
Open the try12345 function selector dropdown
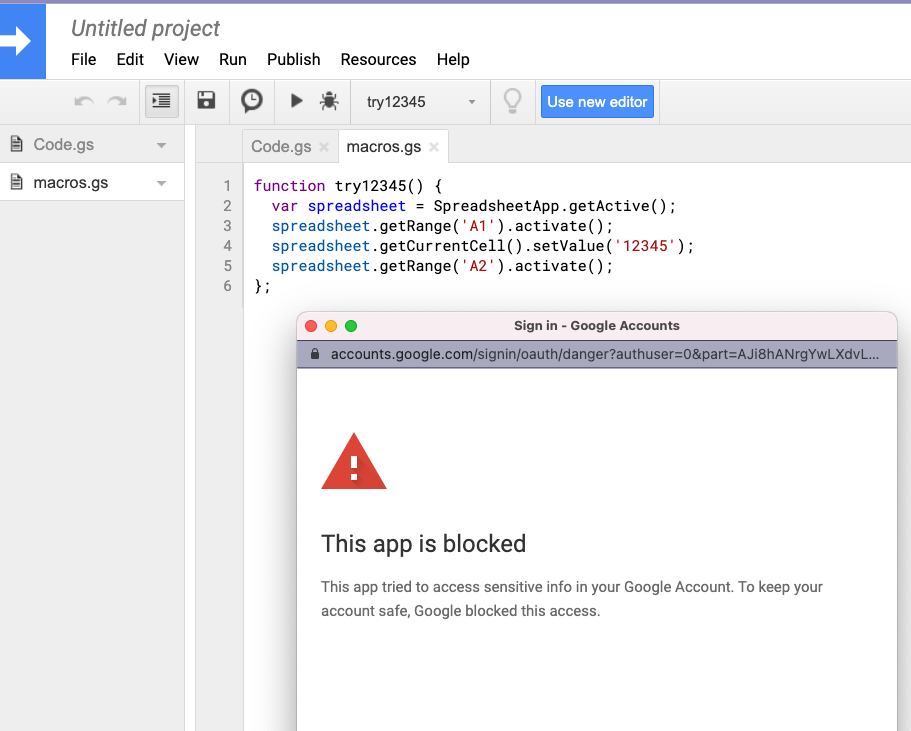coord(420,102)
